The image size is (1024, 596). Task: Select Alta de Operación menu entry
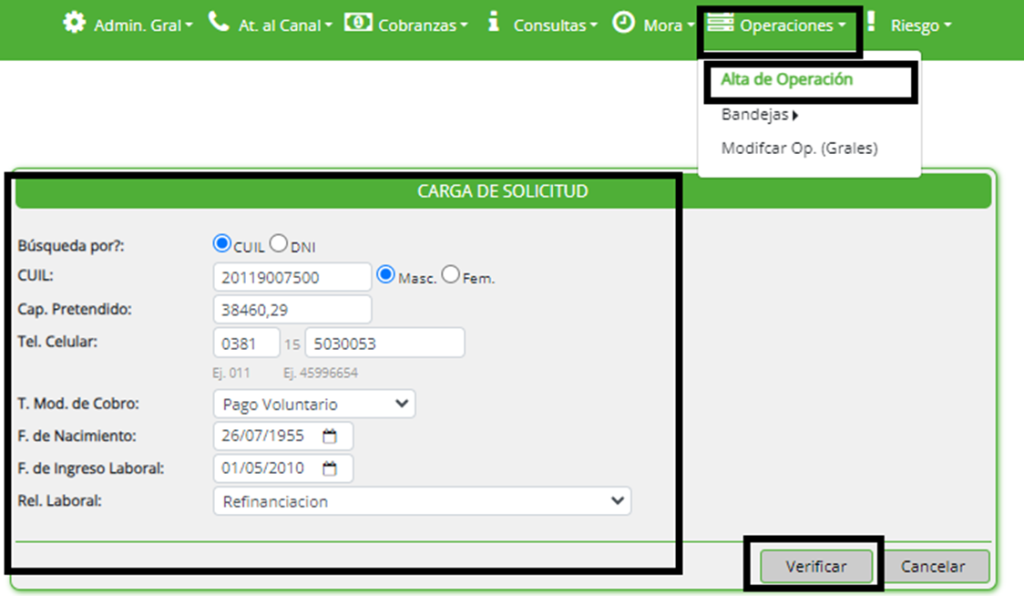click(786, 79)
